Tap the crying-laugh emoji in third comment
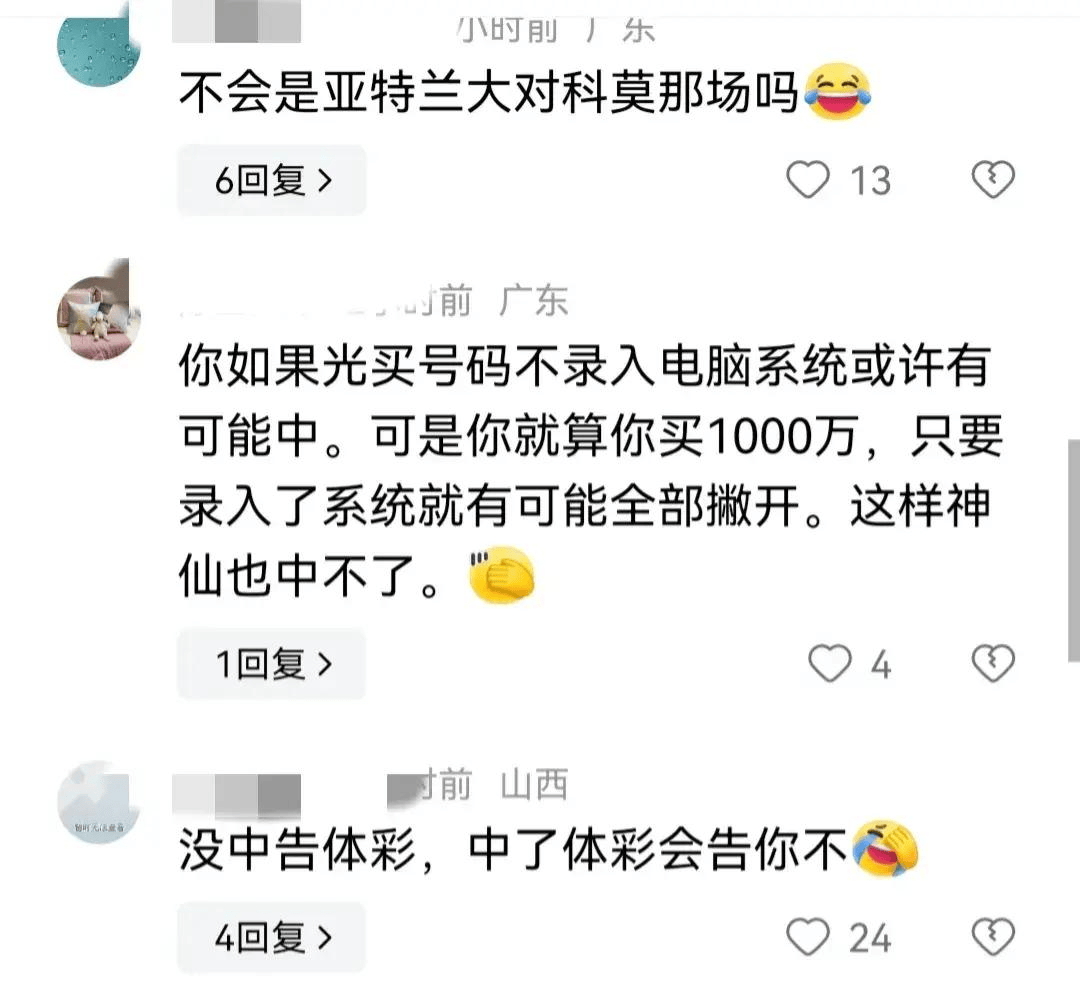This screenshot has width=1080, height=996. coord(885,849)
